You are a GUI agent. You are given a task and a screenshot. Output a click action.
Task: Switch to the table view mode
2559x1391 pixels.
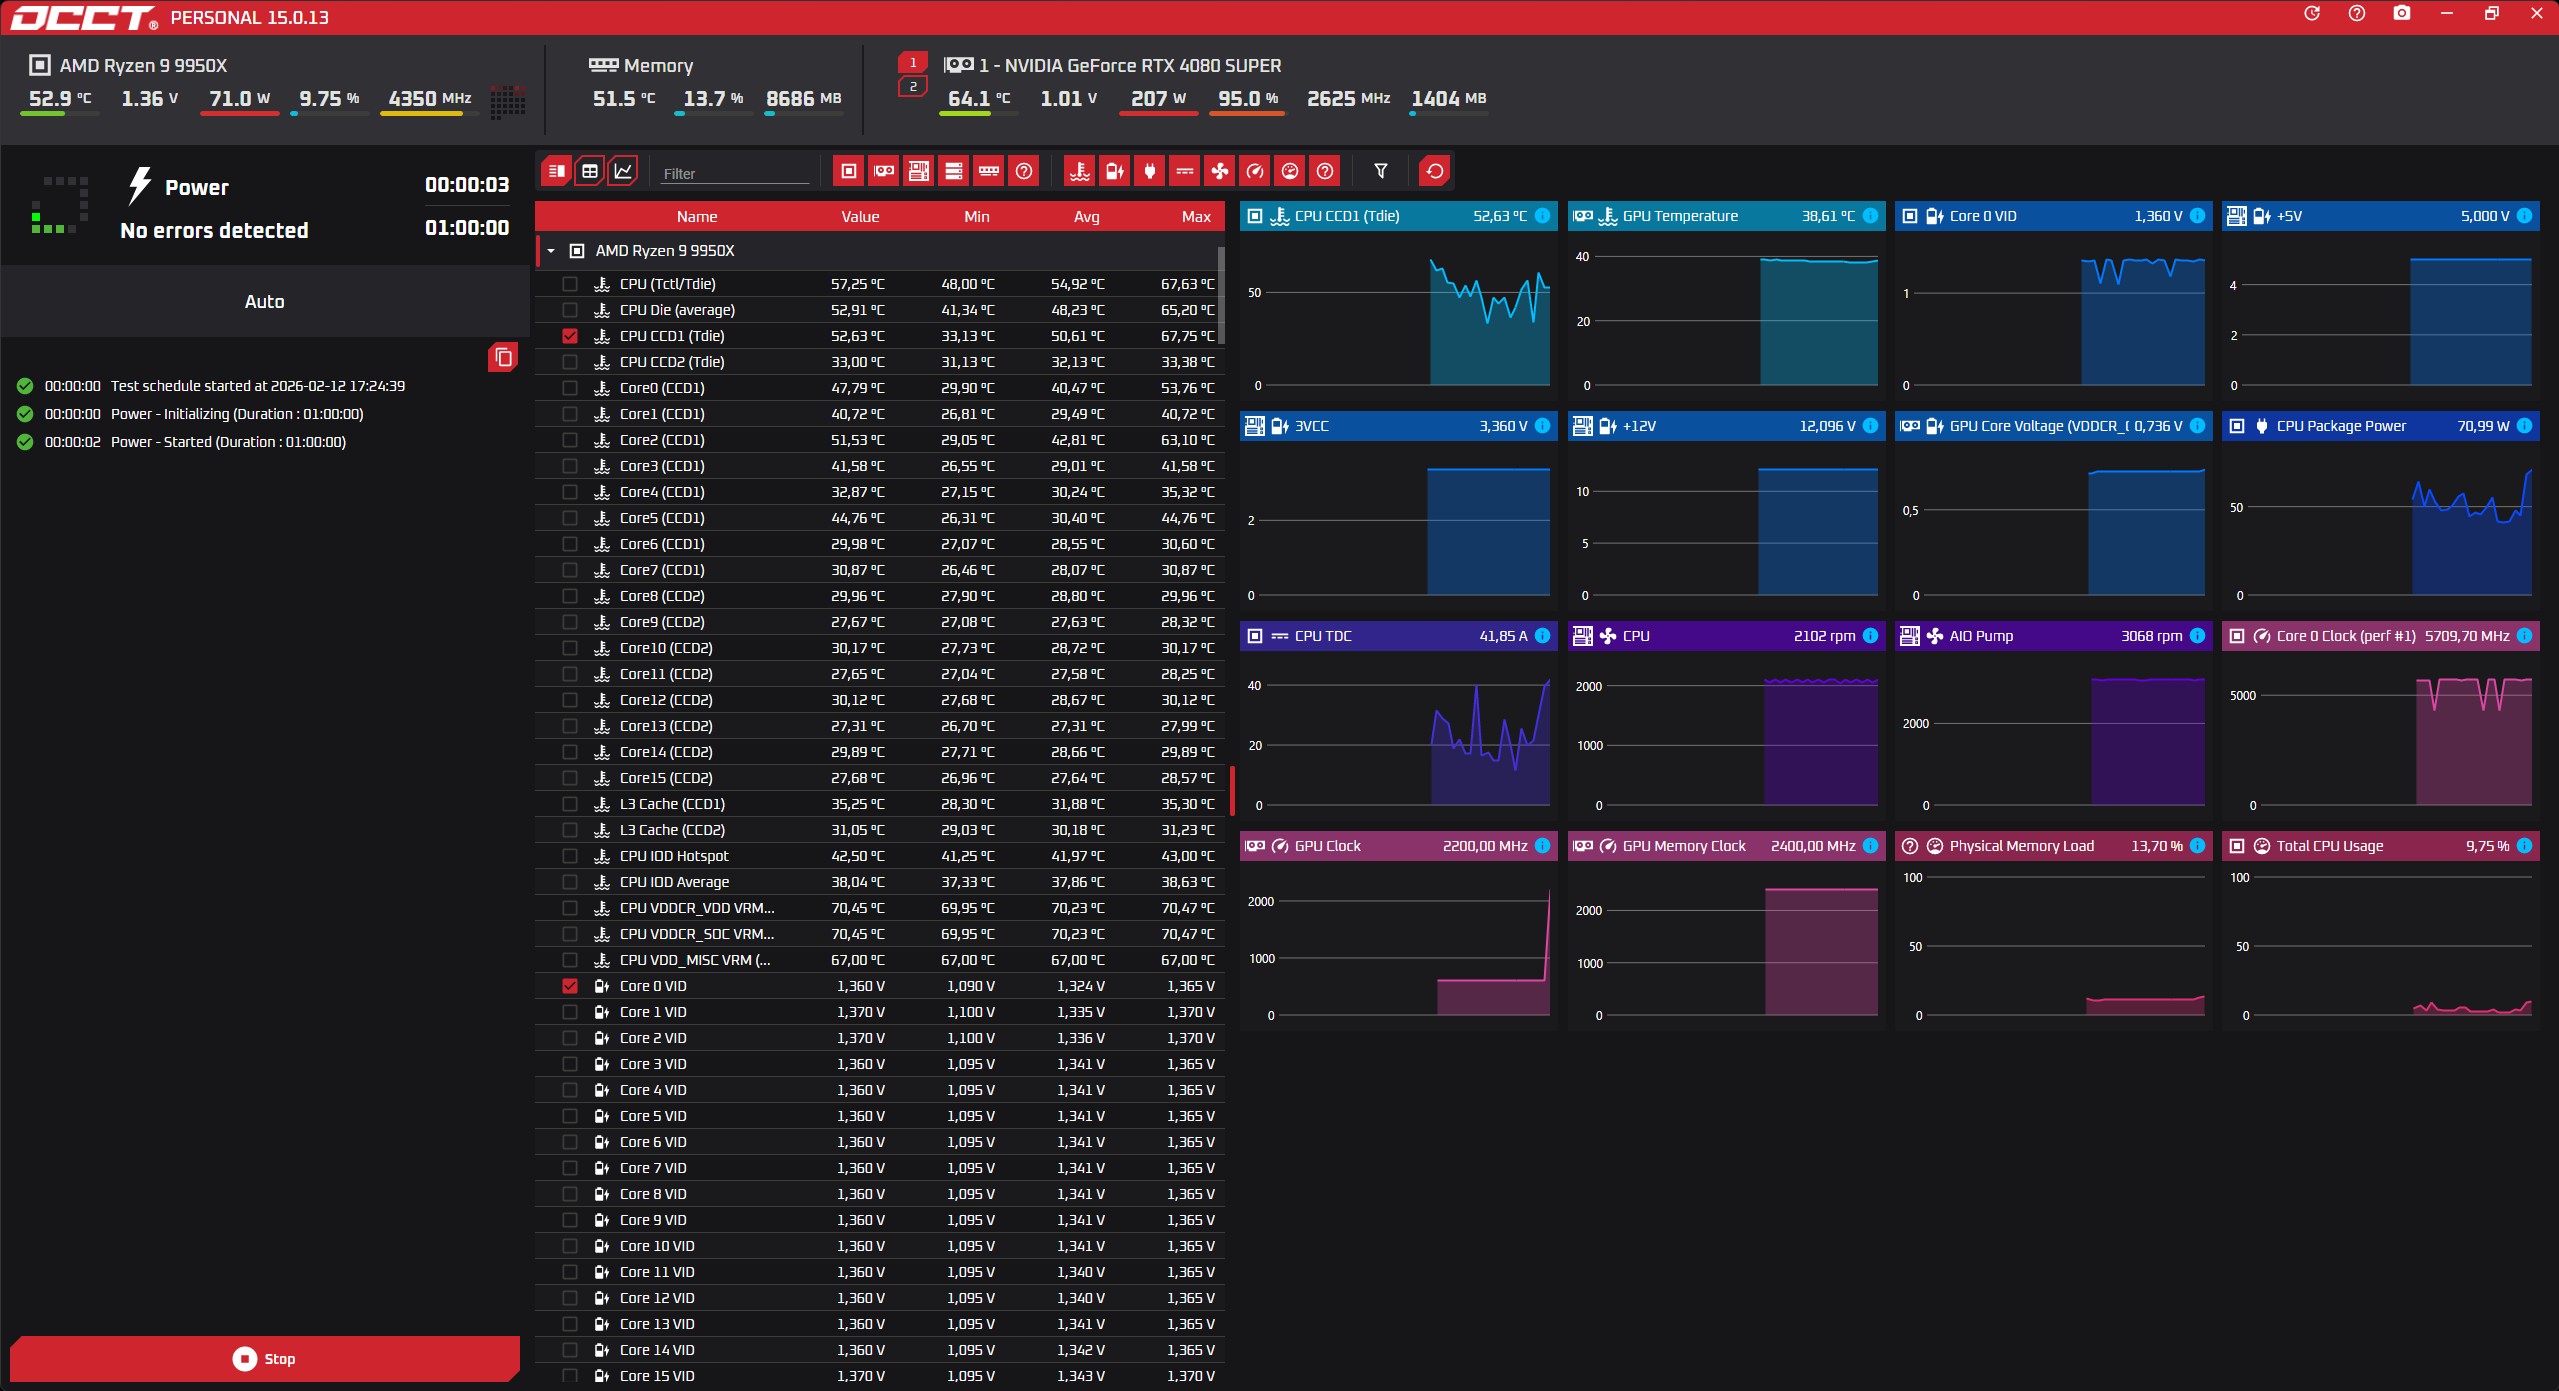[x=590, y=171]
